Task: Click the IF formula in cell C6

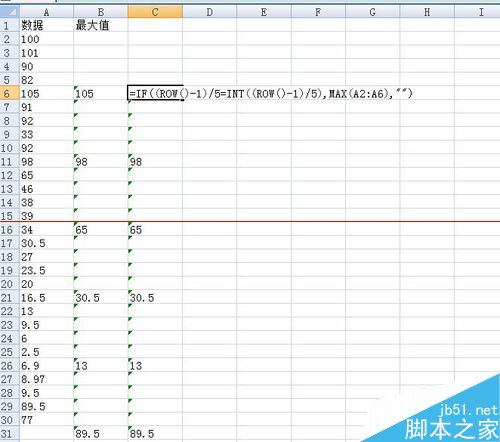Action: point(271,93)
